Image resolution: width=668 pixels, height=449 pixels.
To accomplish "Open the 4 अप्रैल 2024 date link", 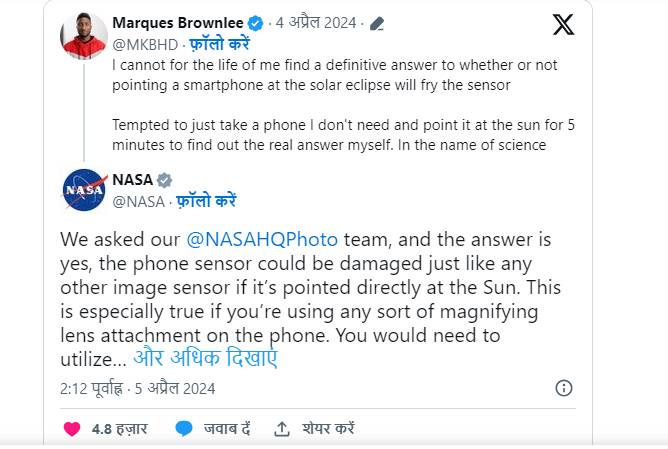I will point(318,23).
